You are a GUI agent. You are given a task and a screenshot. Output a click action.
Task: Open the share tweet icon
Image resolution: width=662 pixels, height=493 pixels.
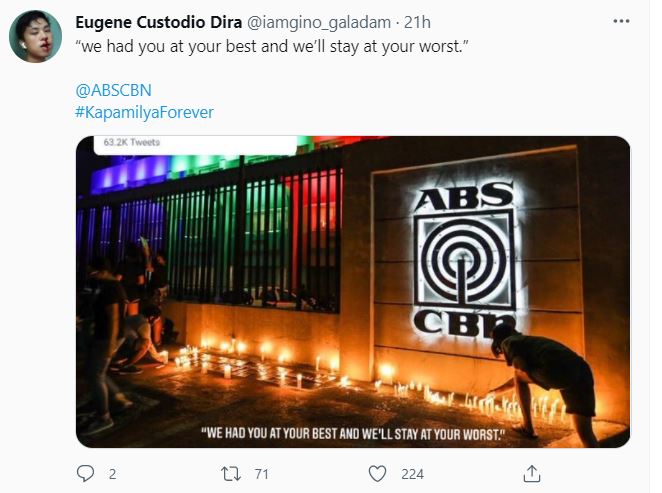pyautogui.click(x=532, y=474)
